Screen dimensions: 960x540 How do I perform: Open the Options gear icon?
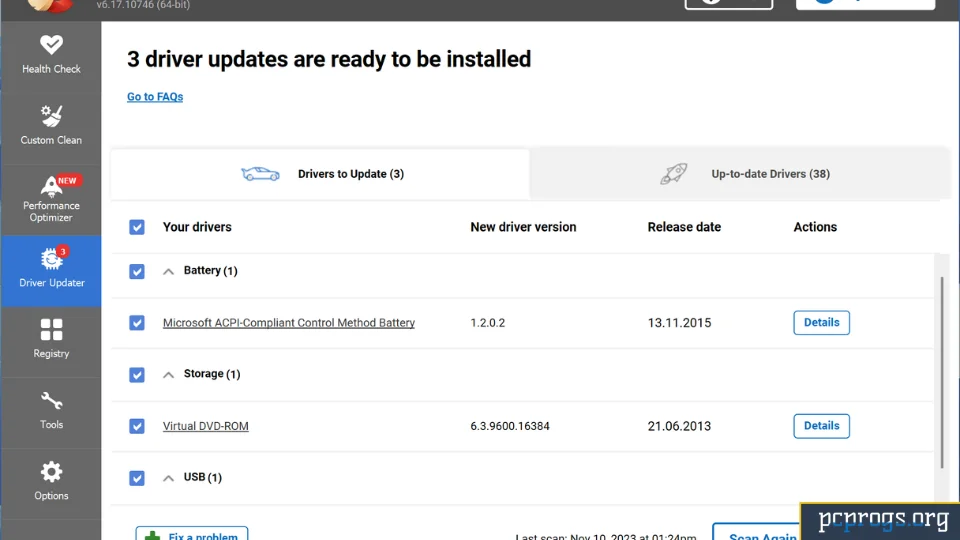click(51, 472)
